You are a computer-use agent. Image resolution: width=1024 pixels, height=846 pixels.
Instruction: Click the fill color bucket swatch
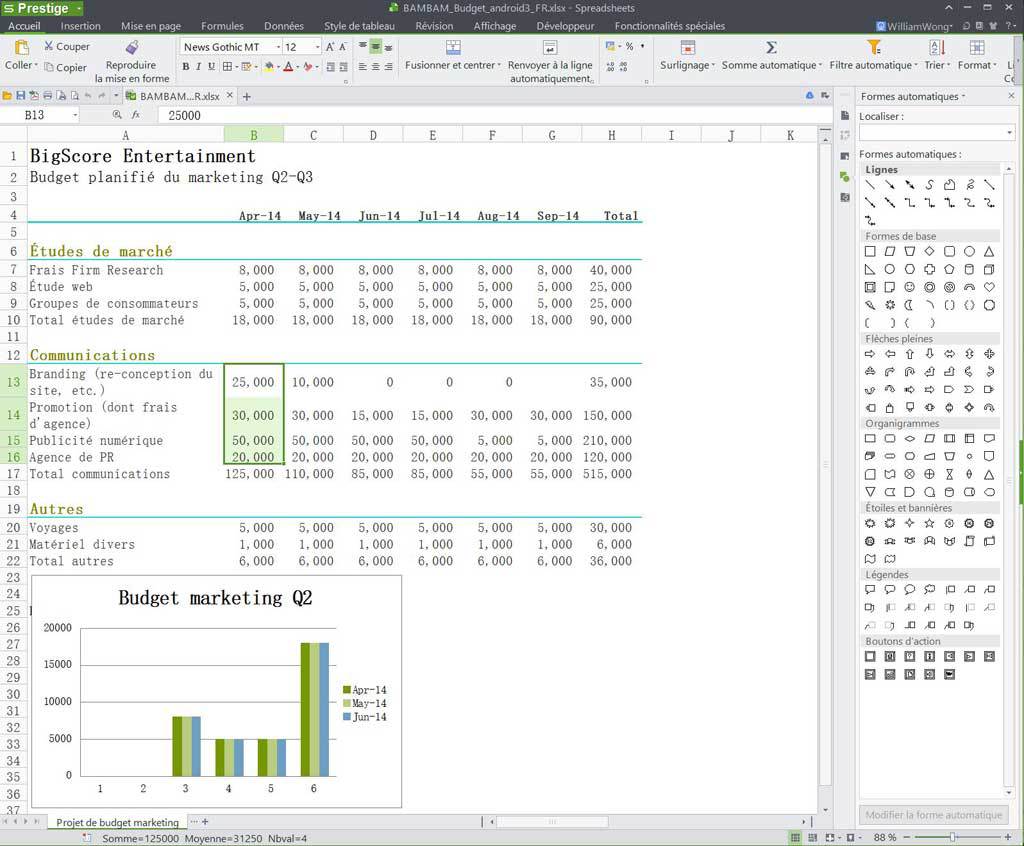click(268, 67)
